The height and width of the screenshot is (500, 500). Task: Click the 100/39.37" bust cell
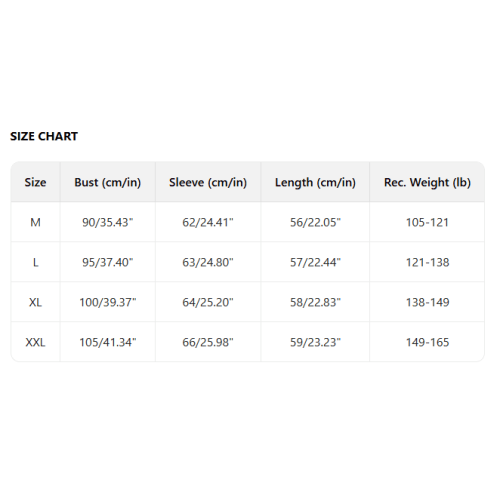[108, 302]
